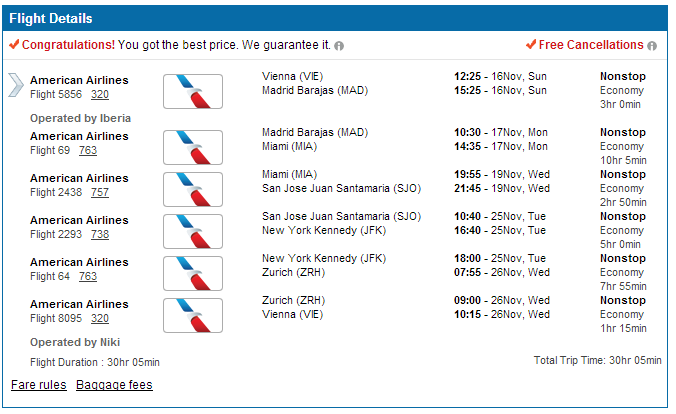Click the American Airlines logo for Flight 2438
676x414 pixels.
click(x=193, y=189)
